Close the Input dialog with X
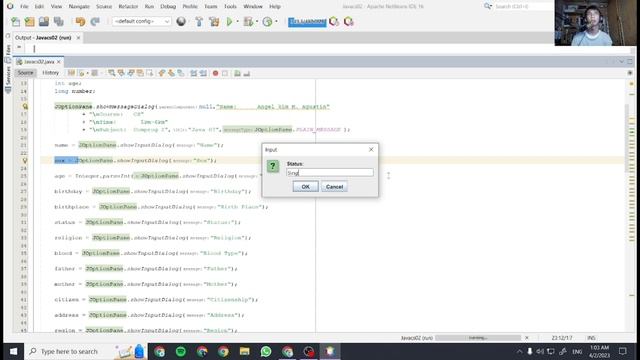This screenshot has height=360, width=640. click(371, 149)
